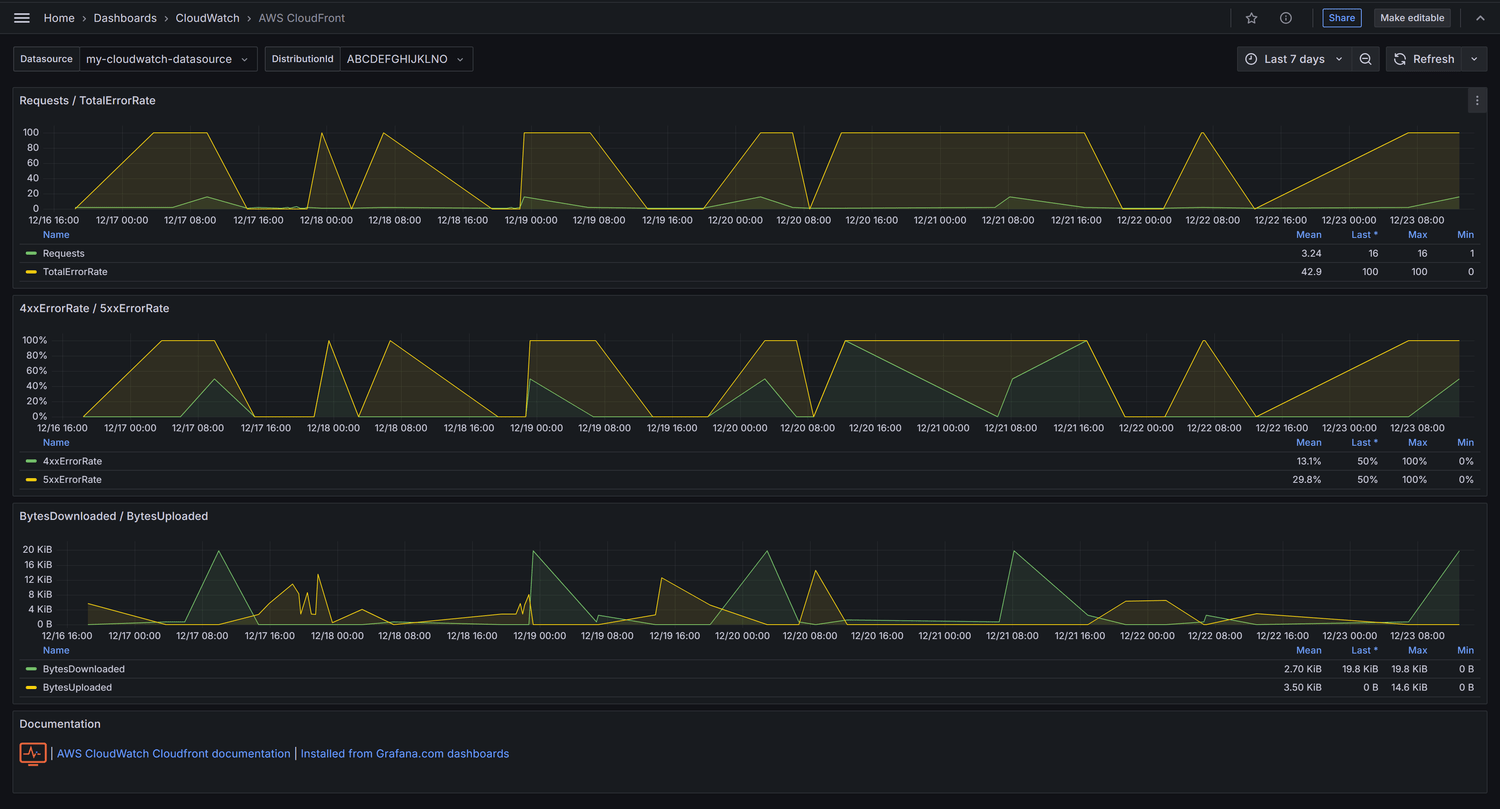Open the AWS CloudWatch Cloudfront documentation link
Viewport: 1500px width, 809px height.
point(172,753)
